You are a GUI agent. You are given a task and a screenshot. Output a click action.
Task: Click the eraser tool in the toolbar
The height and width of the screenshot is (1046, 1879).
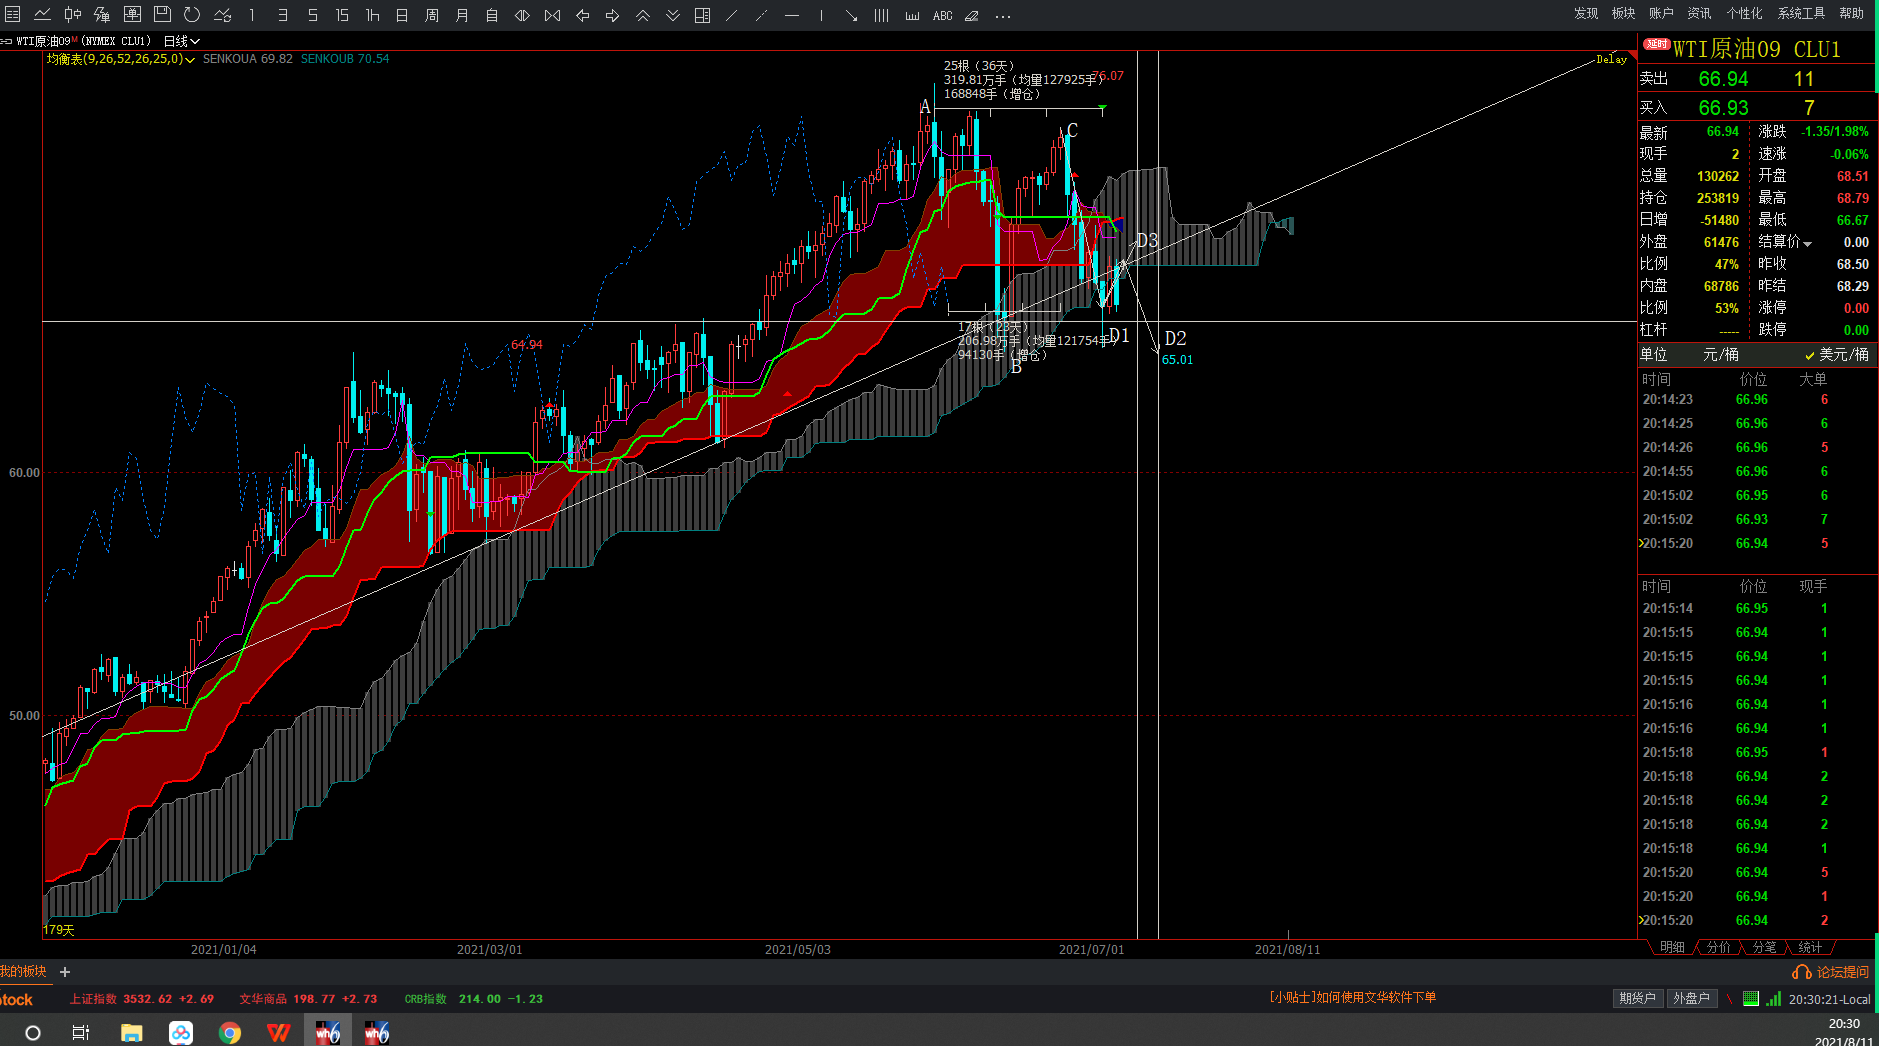pos(972,15)
